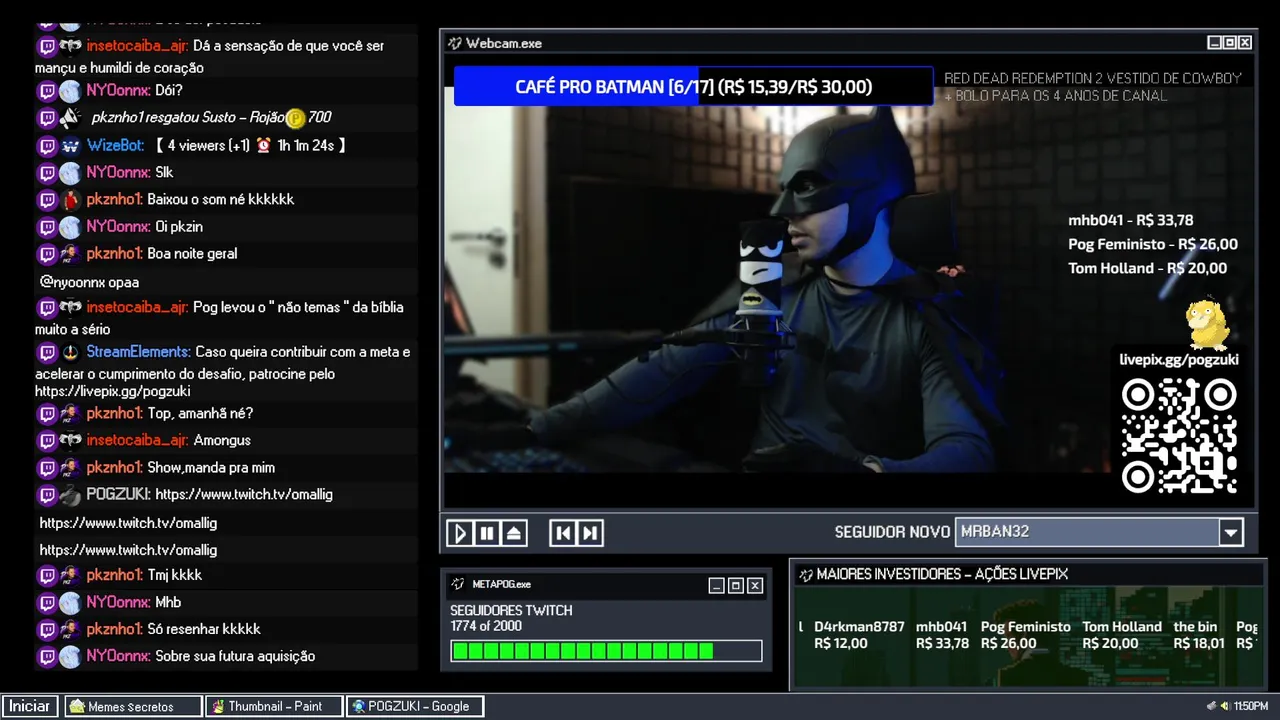
Task: Click the livepix QR code
Action: pos(1179,436)
